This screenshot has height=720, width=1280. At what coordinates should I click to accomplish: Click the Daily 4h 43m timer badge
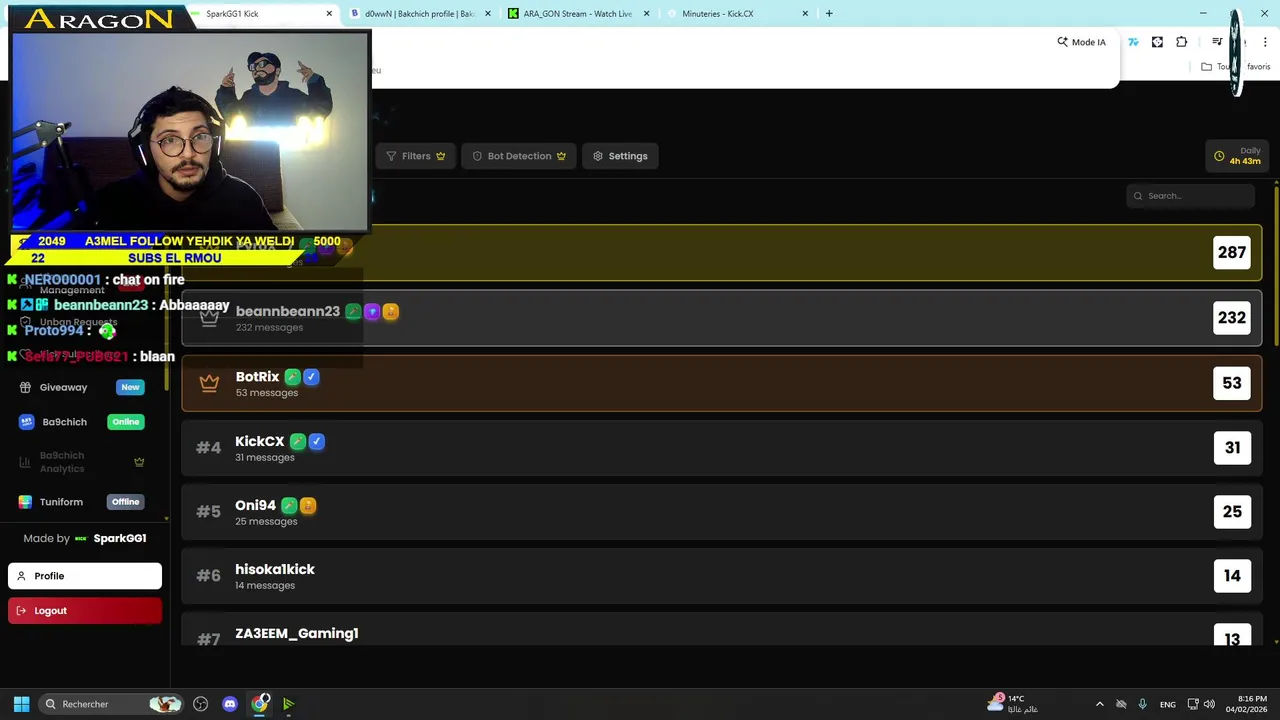1237,156
